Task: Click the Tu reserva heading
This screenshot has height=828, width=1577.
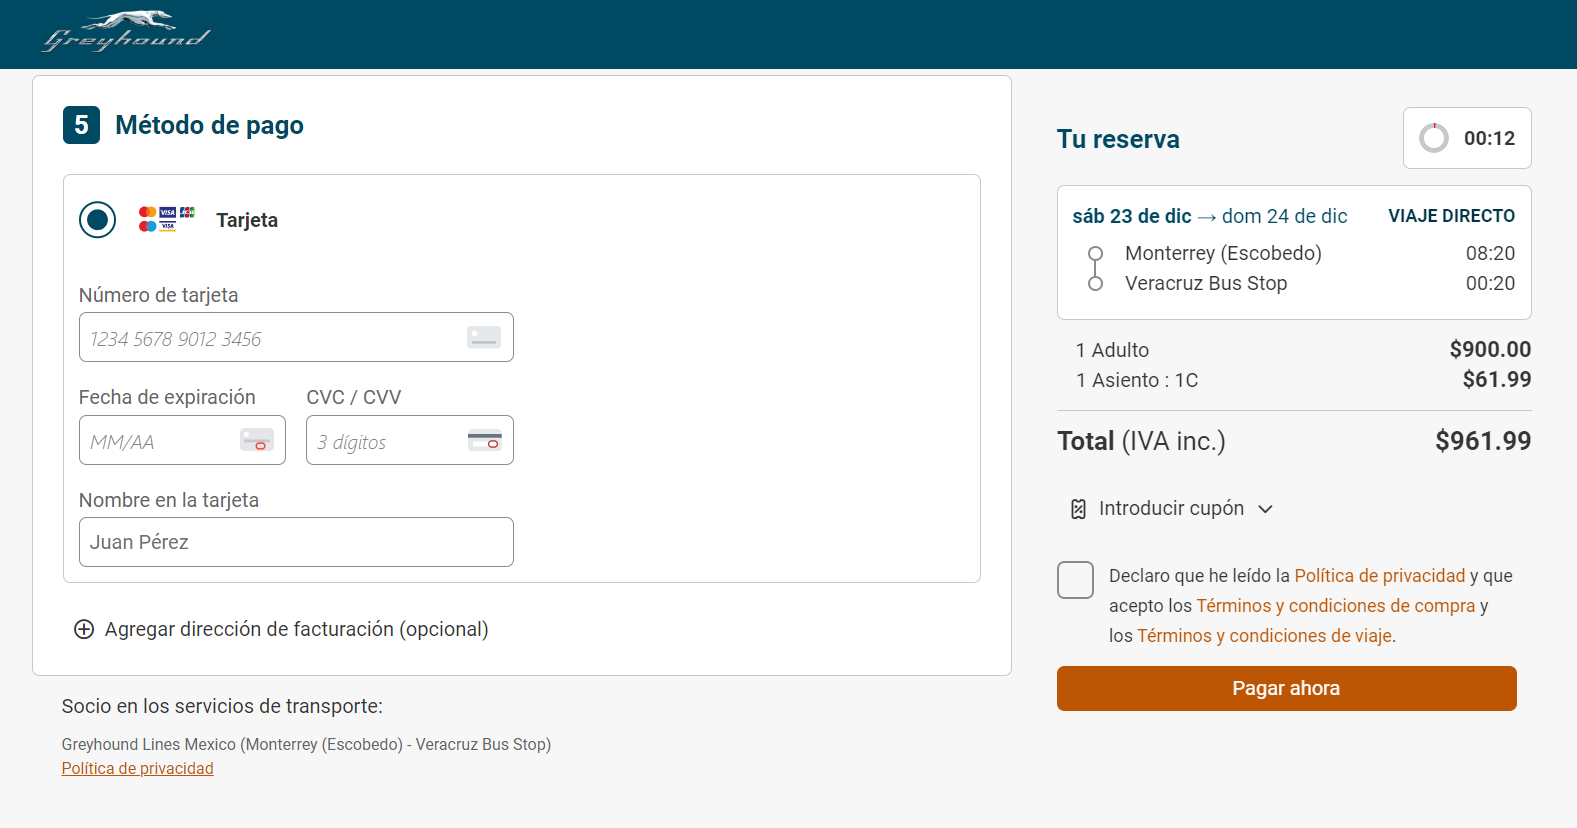Action: point(1118,139)
